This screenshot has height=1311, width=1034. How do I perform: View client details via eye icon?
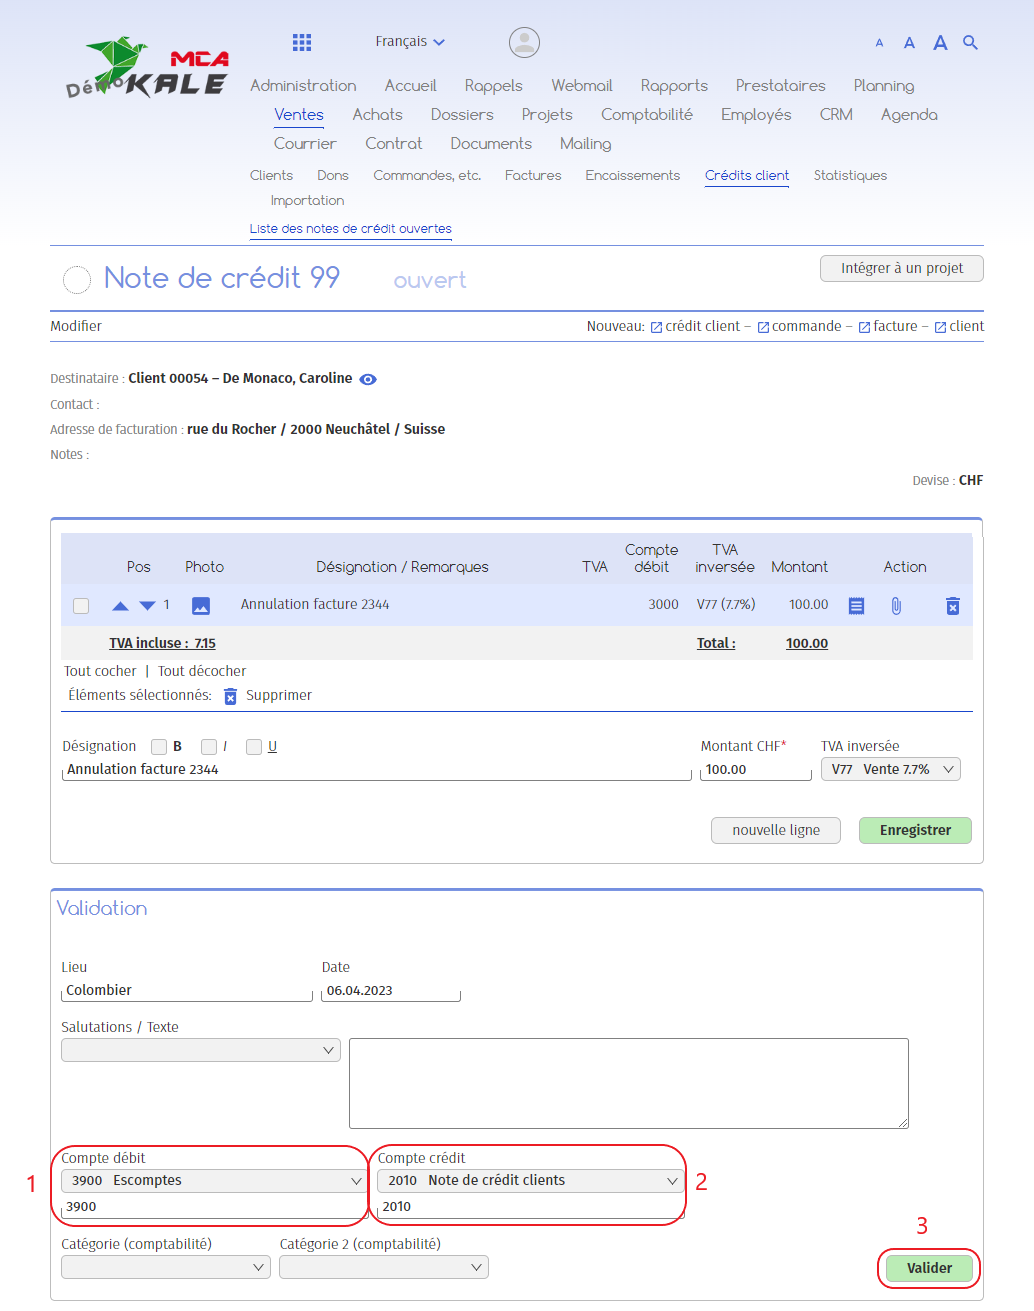(x=368, y=379)
